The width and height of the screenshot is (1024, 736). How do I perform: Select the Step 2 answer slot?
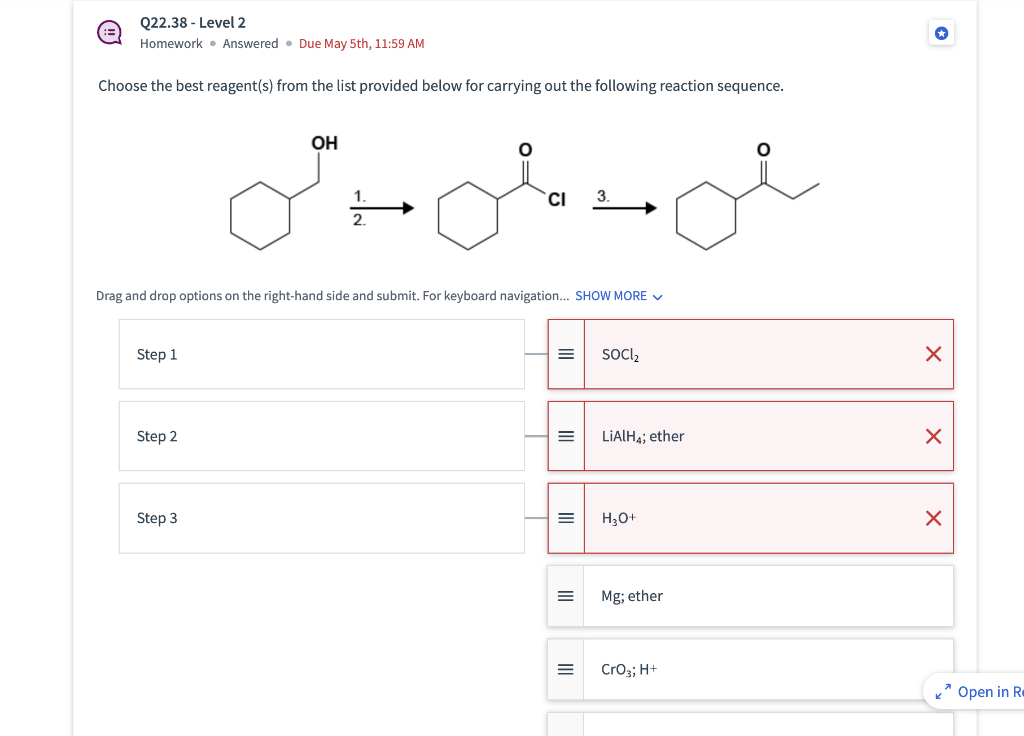(x=321, y=435)
